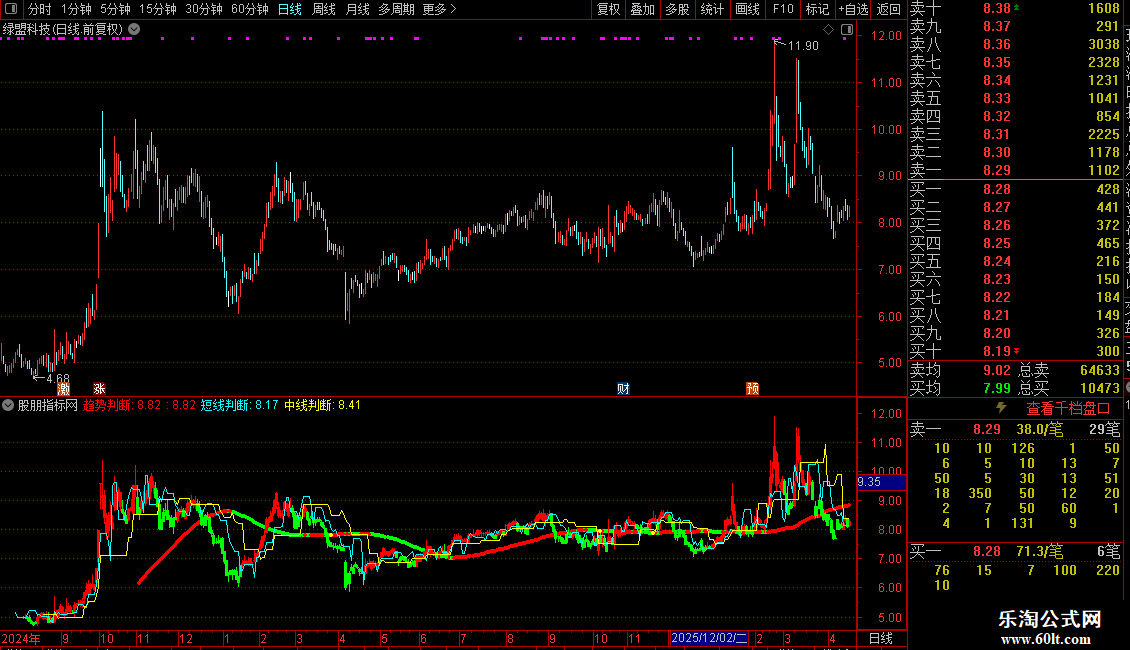1130x650 pixels.
Task: Switch to 月线 monthly chart
Action: point(357,9)
